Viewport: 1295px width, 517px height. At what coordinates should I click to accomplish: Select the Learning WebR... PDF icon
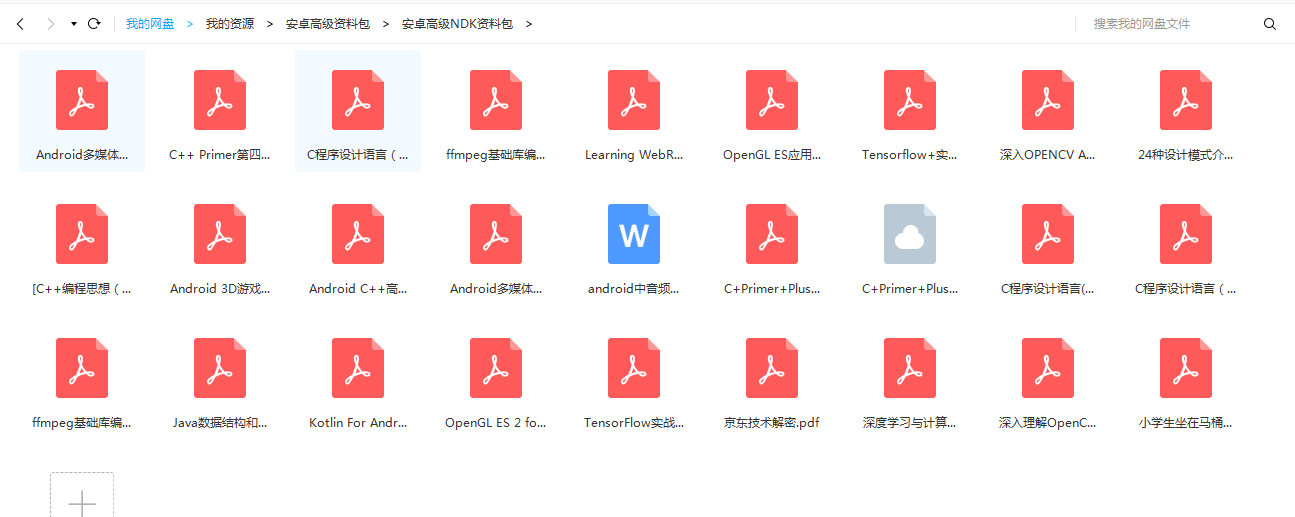[634, 100]
